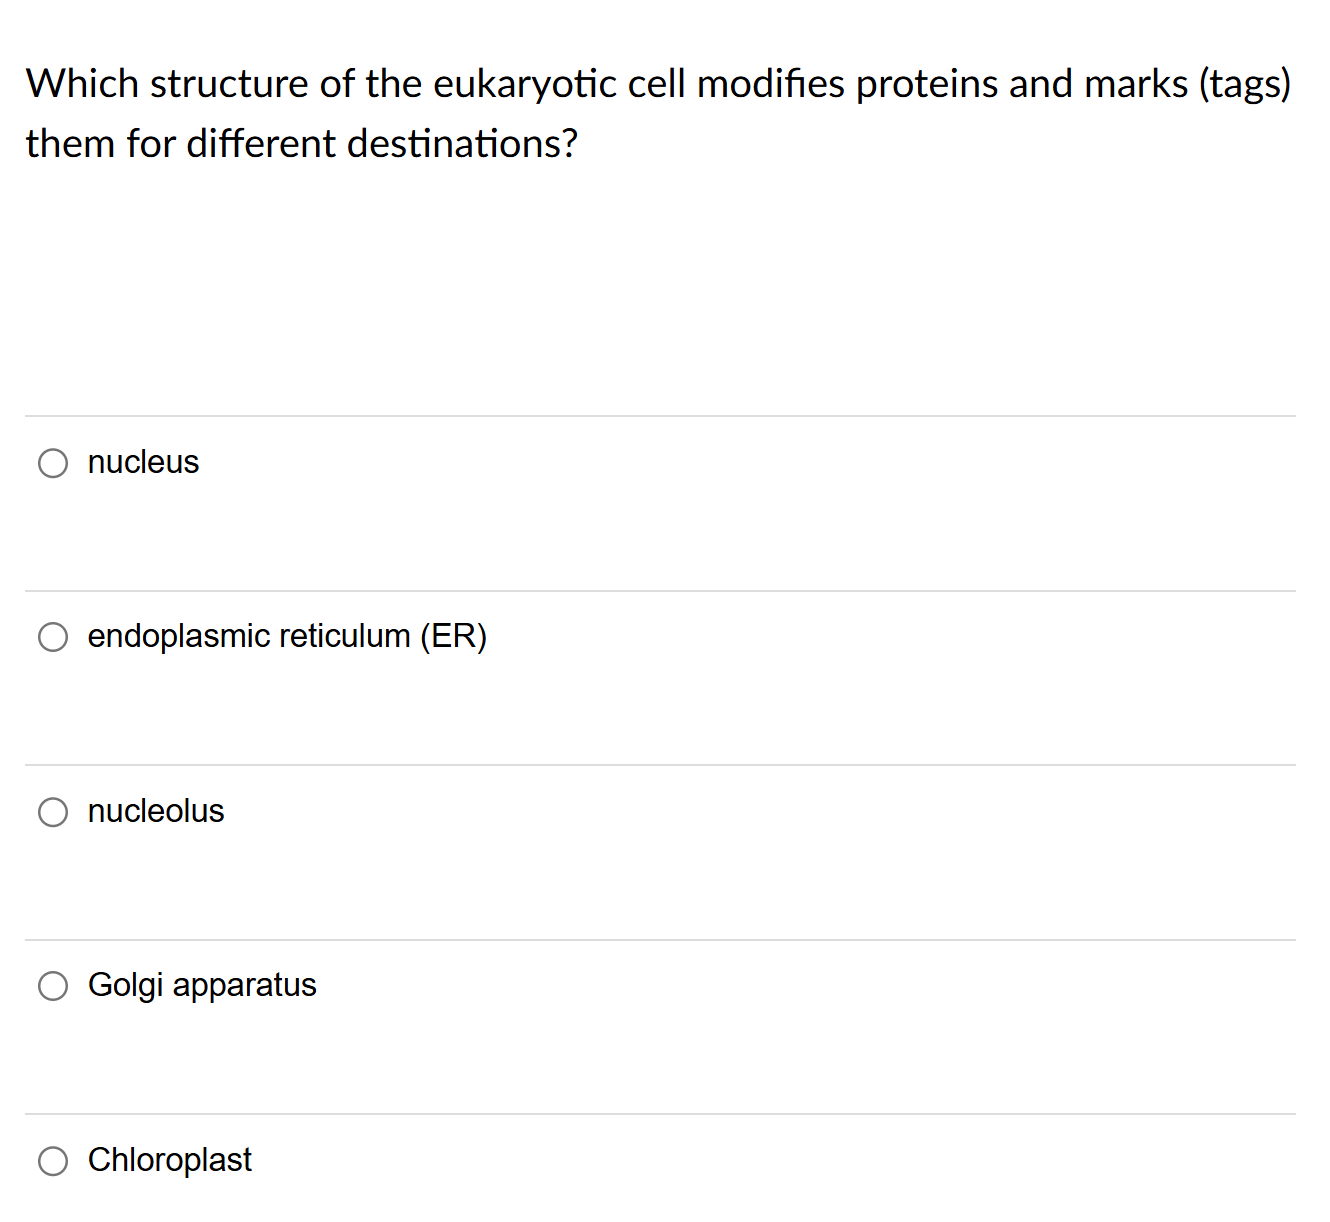The height and width of the screenshot is (1222, 1330).
Task: Select the nucleus radio button
Action: point(53,463)
